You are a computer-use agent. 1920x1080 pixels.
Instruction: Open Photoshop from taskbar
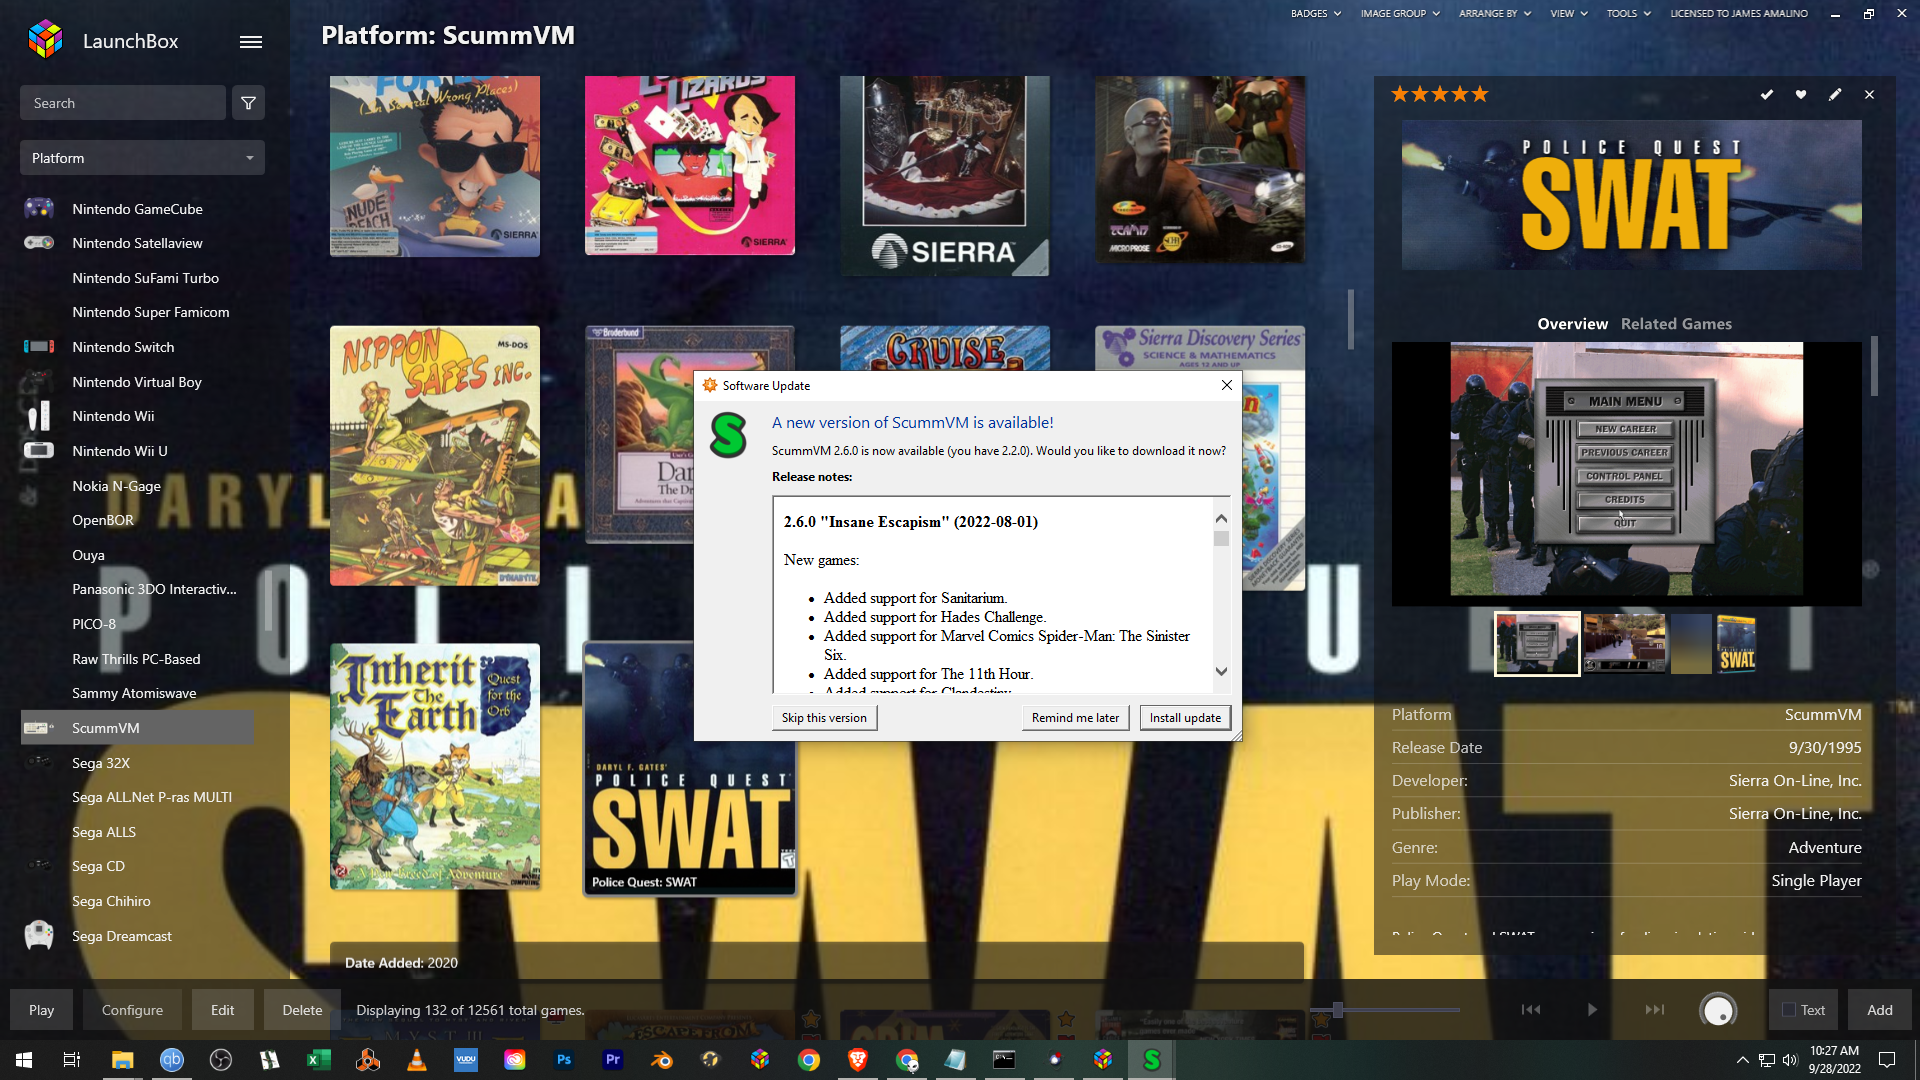564,1060
